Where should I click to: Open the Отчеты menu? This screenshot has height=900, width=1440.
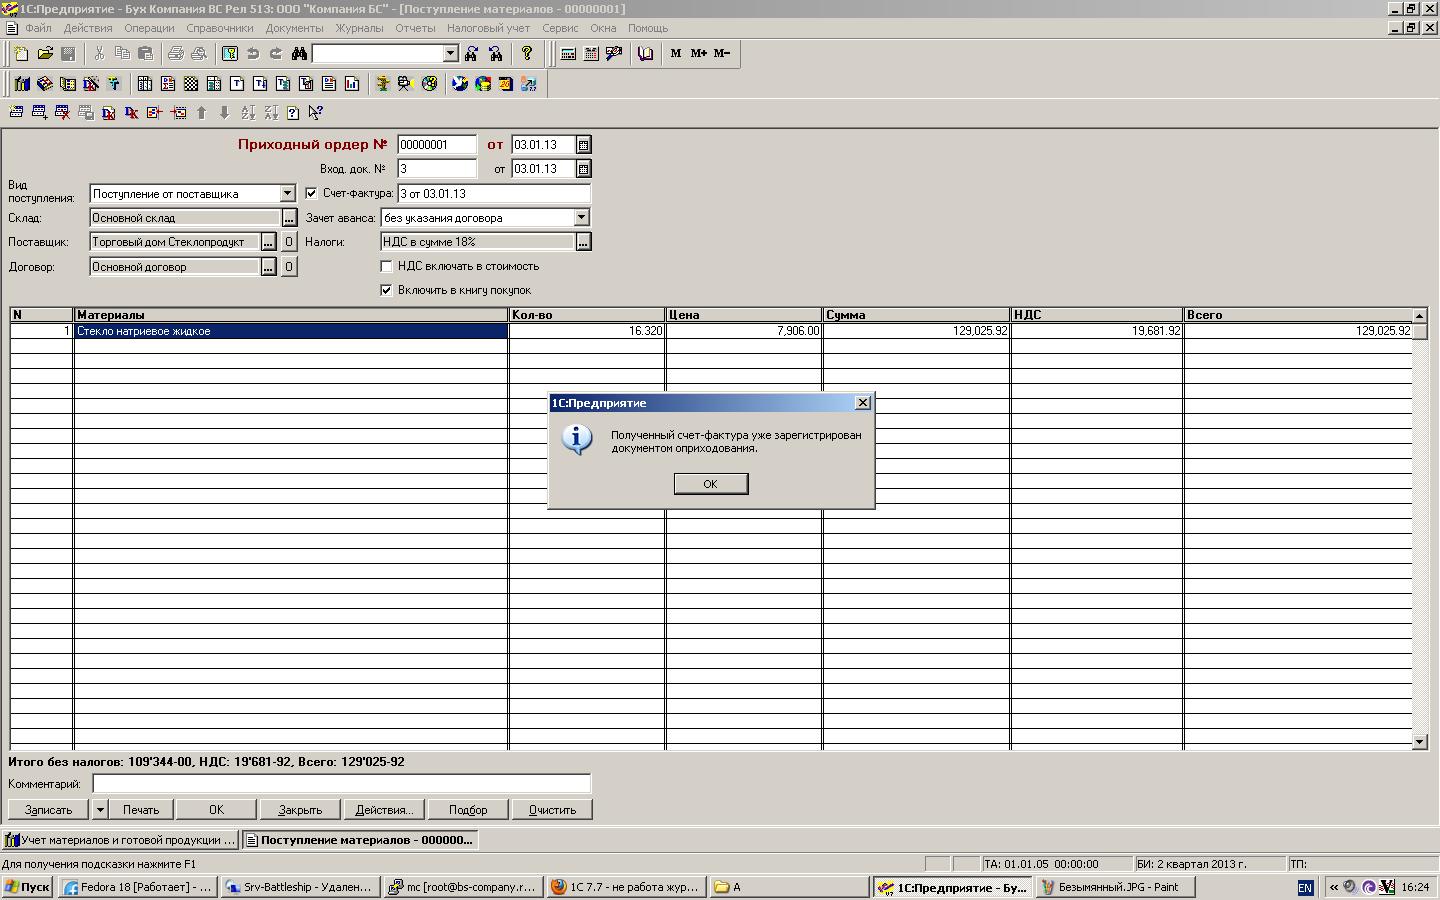pyautogui.click(x=415, y=28)
